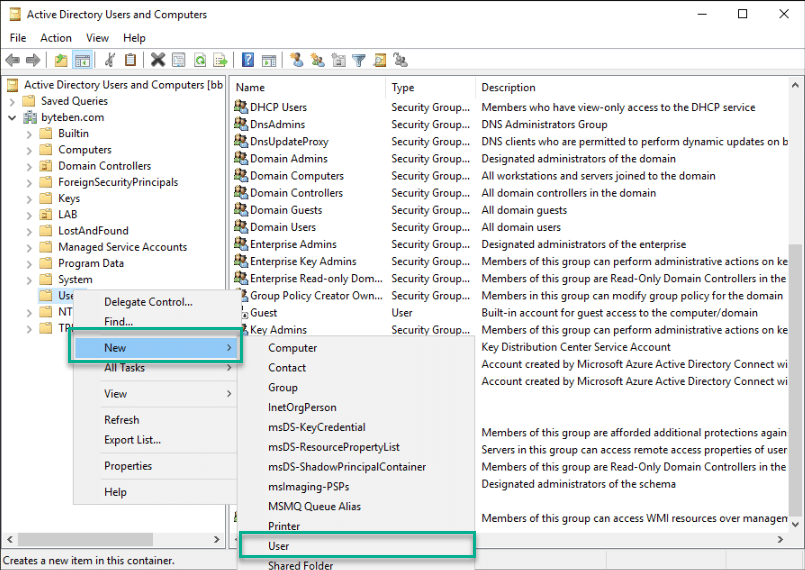Create new user via toolbar icon

pyautogui.click(x=296, y=60)
